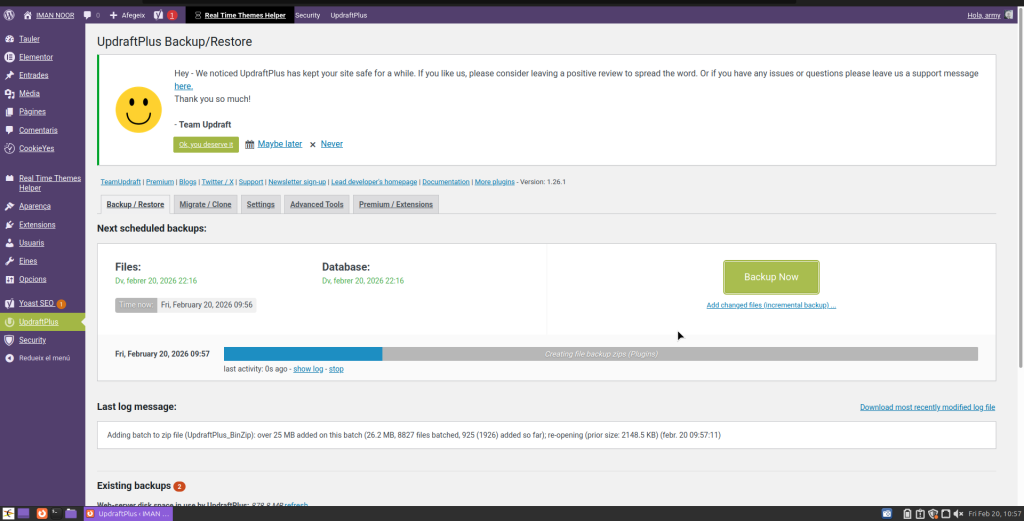Open the Settings tab
This screenshot has width=1024, height=521.
point(260,204)
